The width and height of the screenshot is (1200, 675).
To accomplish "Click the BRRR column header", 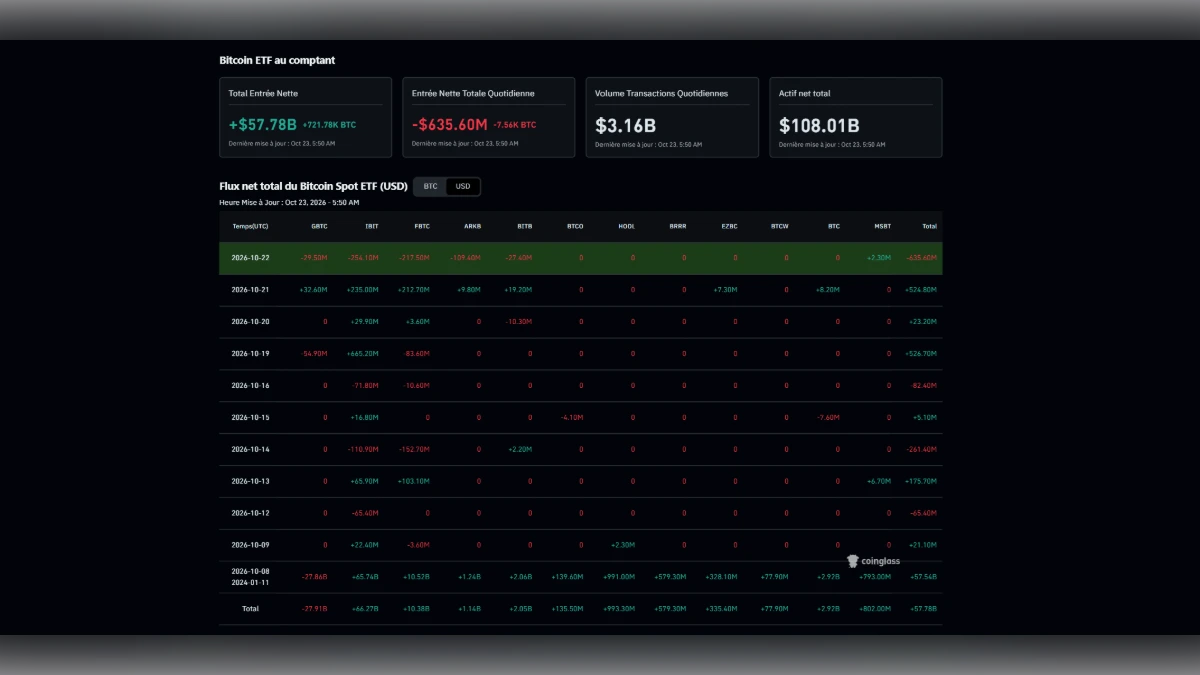I will [x=677, y=226].
